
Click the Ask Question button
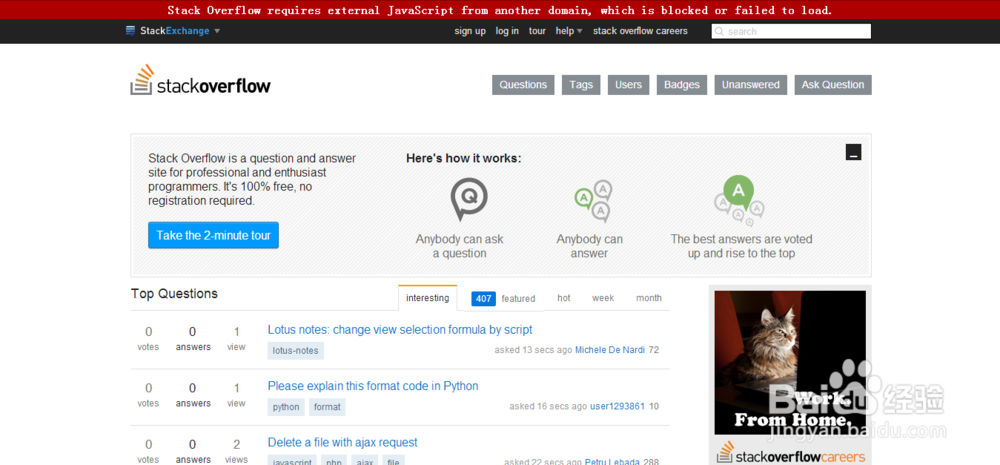click(x=833, y=85)
